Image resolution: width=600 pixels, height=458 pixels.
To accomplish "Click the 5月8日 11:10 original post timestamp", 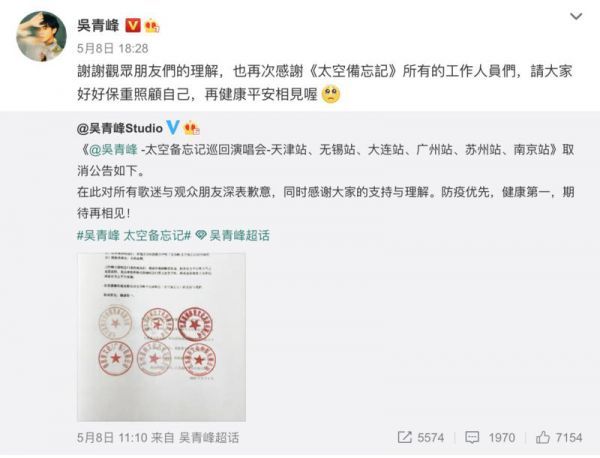I will click(x=112, y=437).
